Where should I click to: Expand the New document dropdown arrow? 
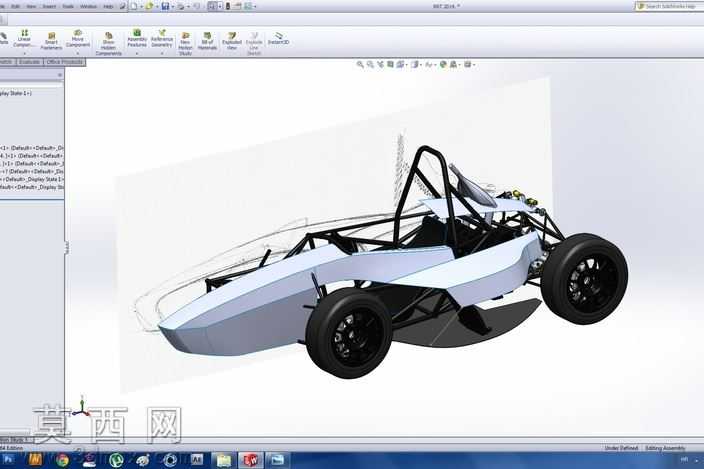tap(141, 7)
